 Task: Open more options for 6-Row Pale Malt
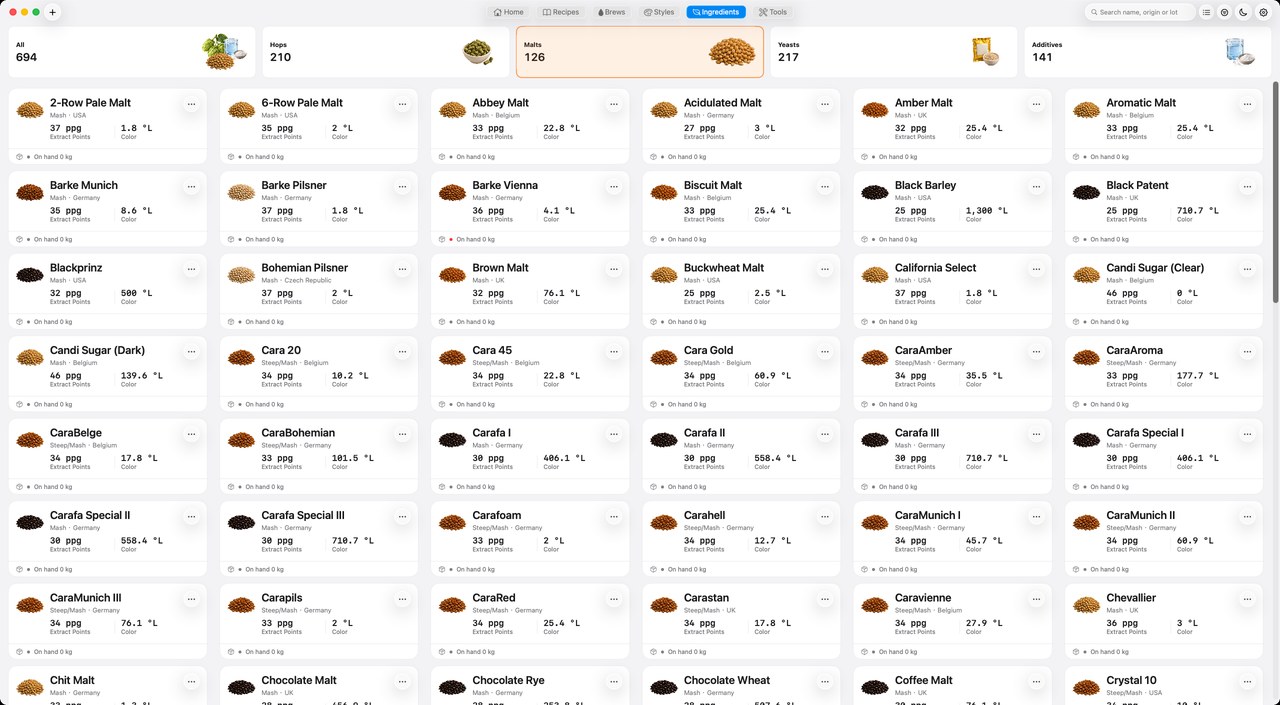point(402,103)
